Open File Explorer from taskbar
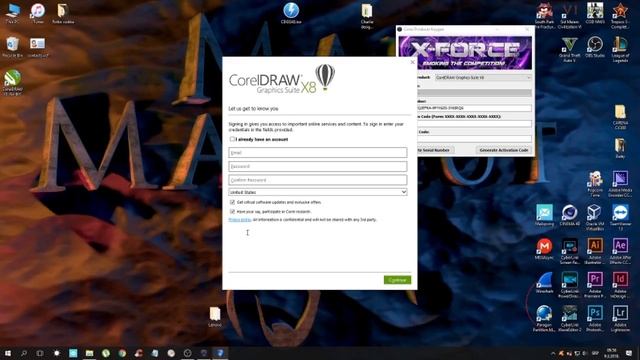This screenshot has height=360, width=640. point(89,353)
